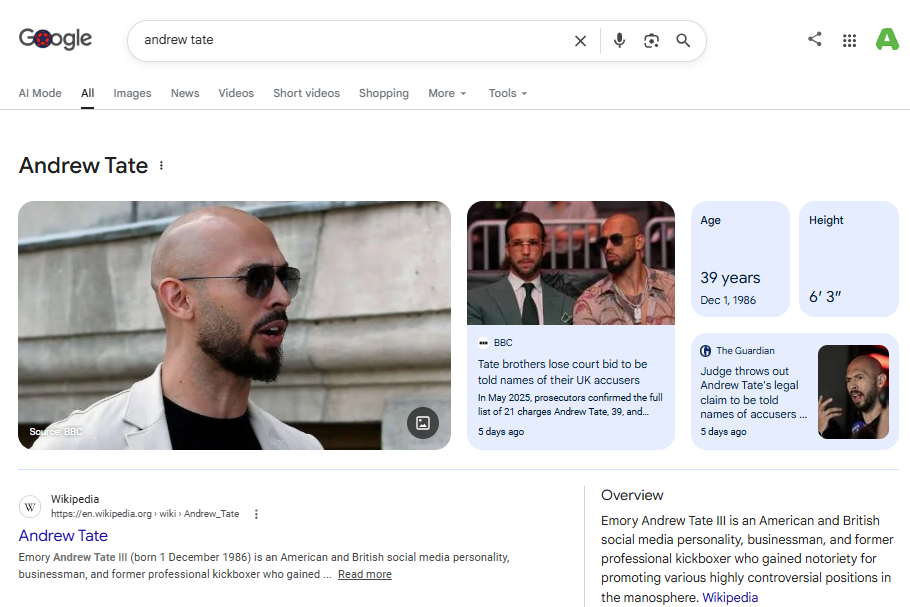Click the Height card showing 6' 3"
Image resolution: width=910 pixels, height=607 pixels.
click(849, 259)
